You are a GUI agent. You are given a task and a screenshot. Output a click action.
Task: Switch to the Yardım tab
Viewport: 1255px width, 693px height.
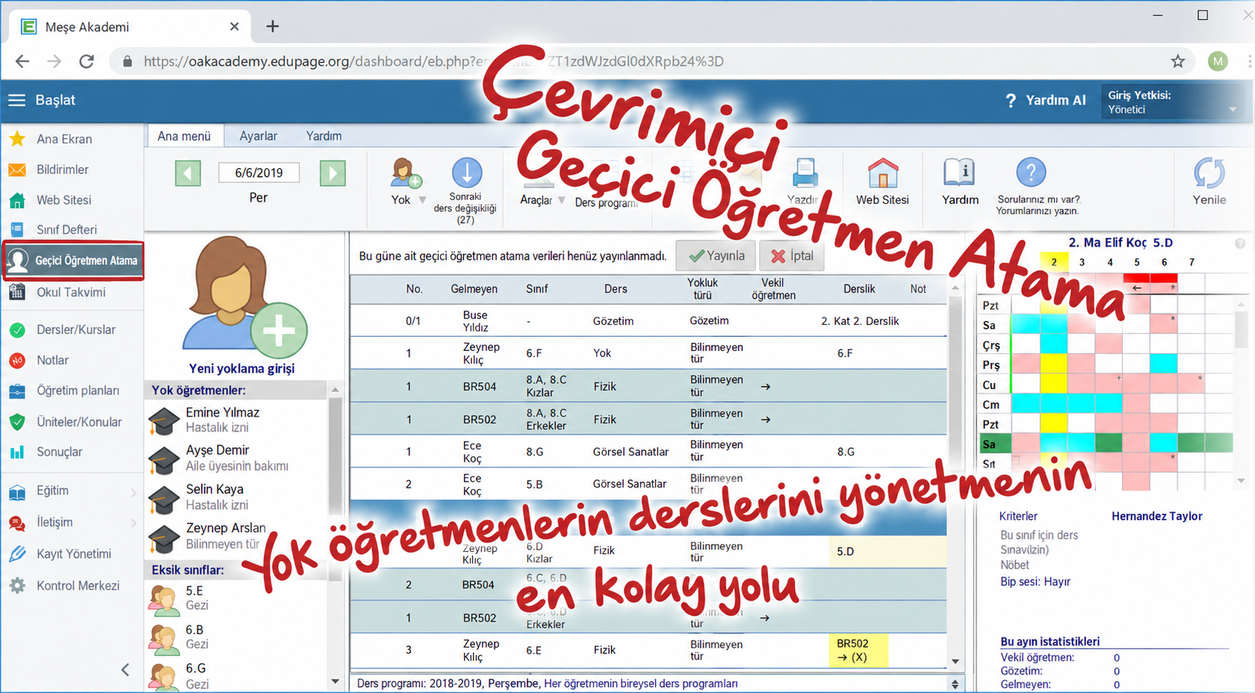tap(323, 136)
